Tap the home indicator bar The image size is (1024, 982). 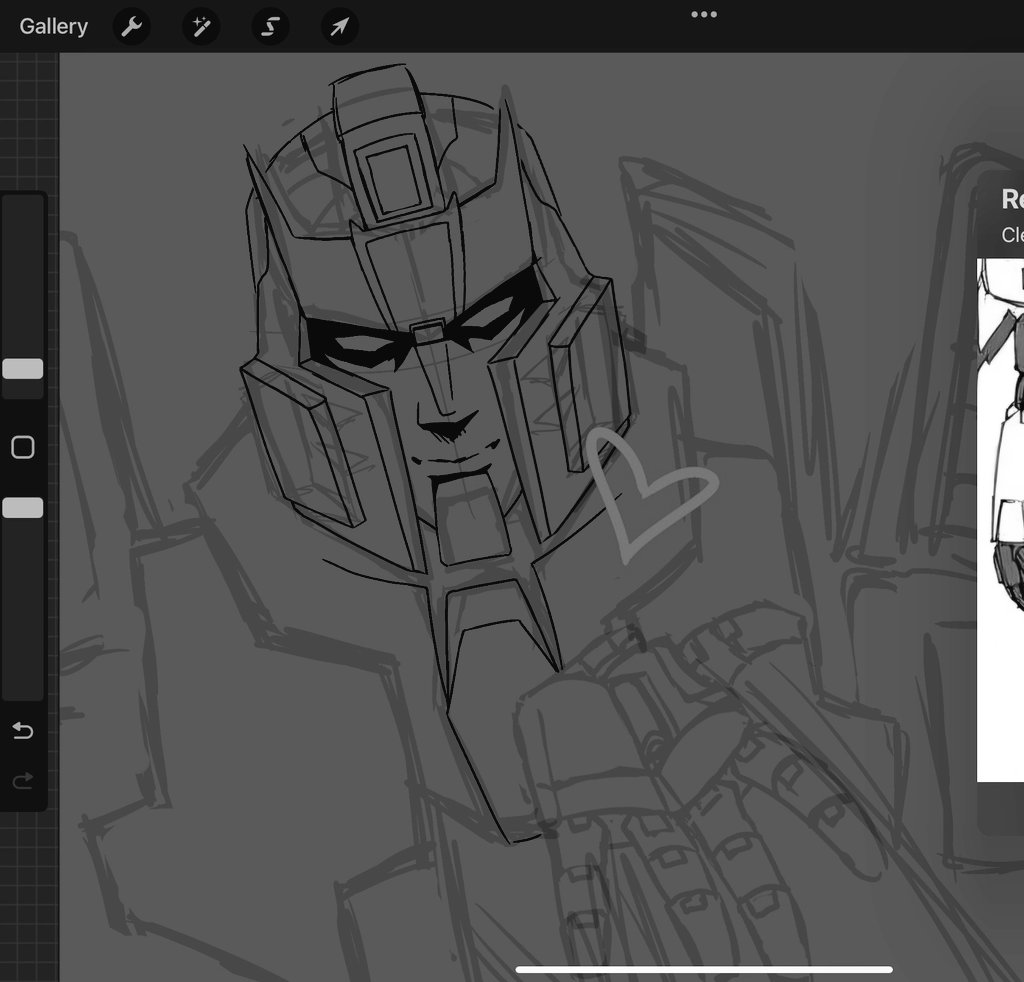point(704,970)
